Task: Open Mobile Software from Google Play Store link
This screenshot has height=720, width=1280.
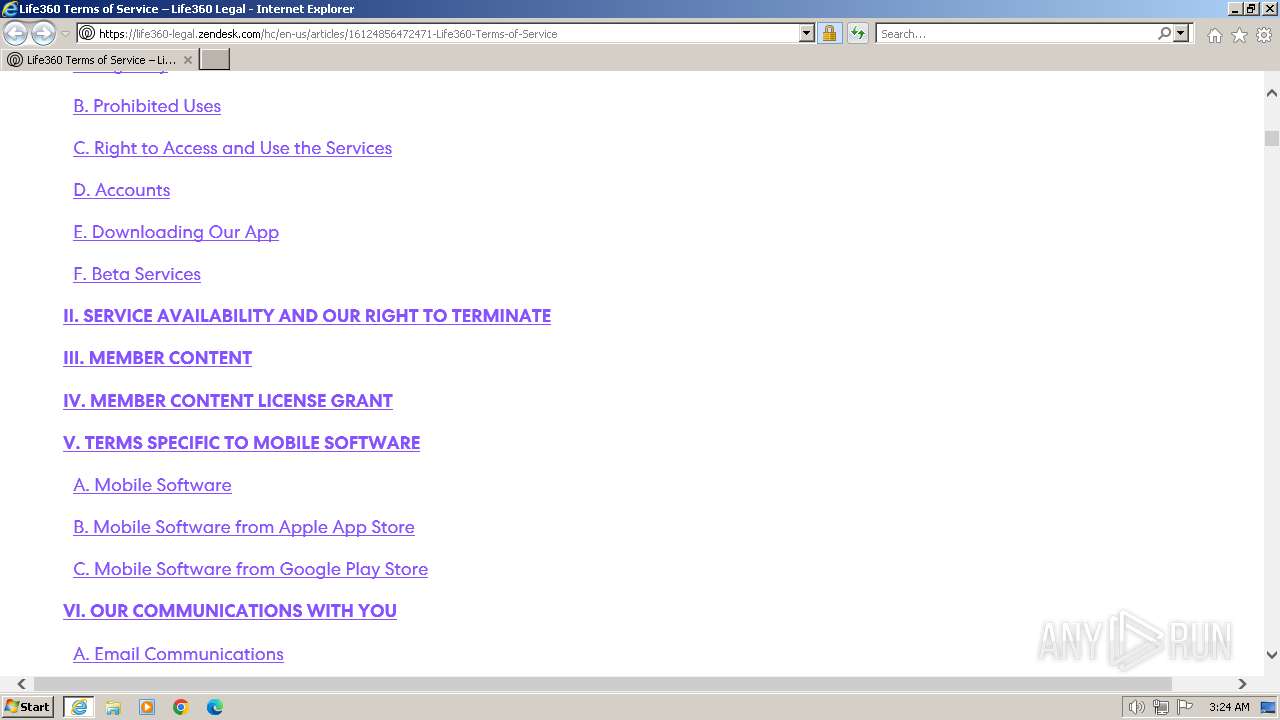Action: coord(250,569)
